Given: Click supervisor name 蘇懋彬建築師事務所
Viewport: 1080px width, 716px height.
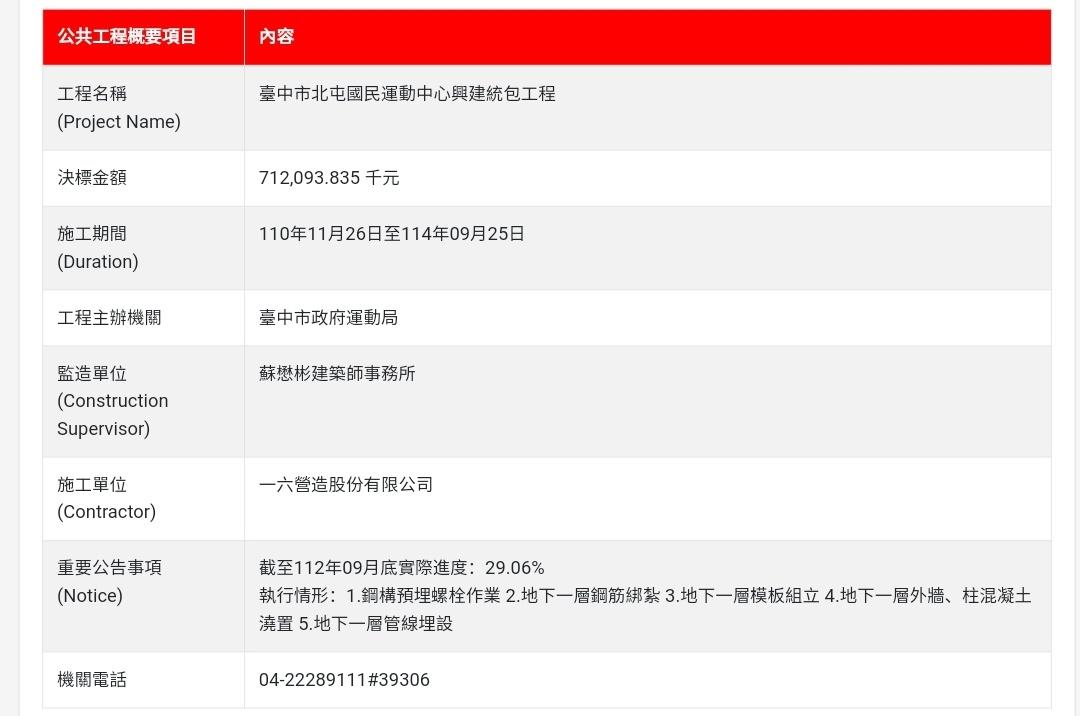Looking at the screenshot, I should pos(337,374).
